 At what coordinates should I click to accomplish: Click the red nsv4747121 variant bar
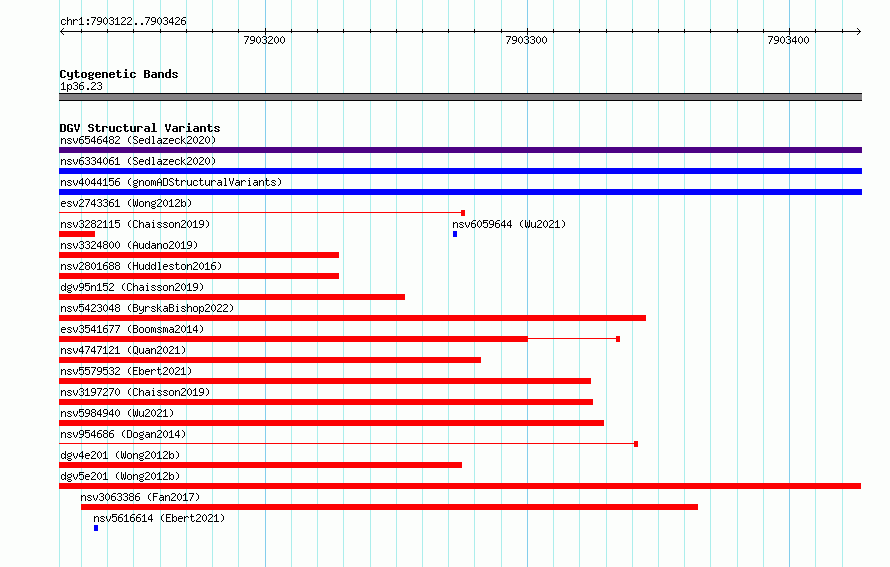(x=270, y=360)
